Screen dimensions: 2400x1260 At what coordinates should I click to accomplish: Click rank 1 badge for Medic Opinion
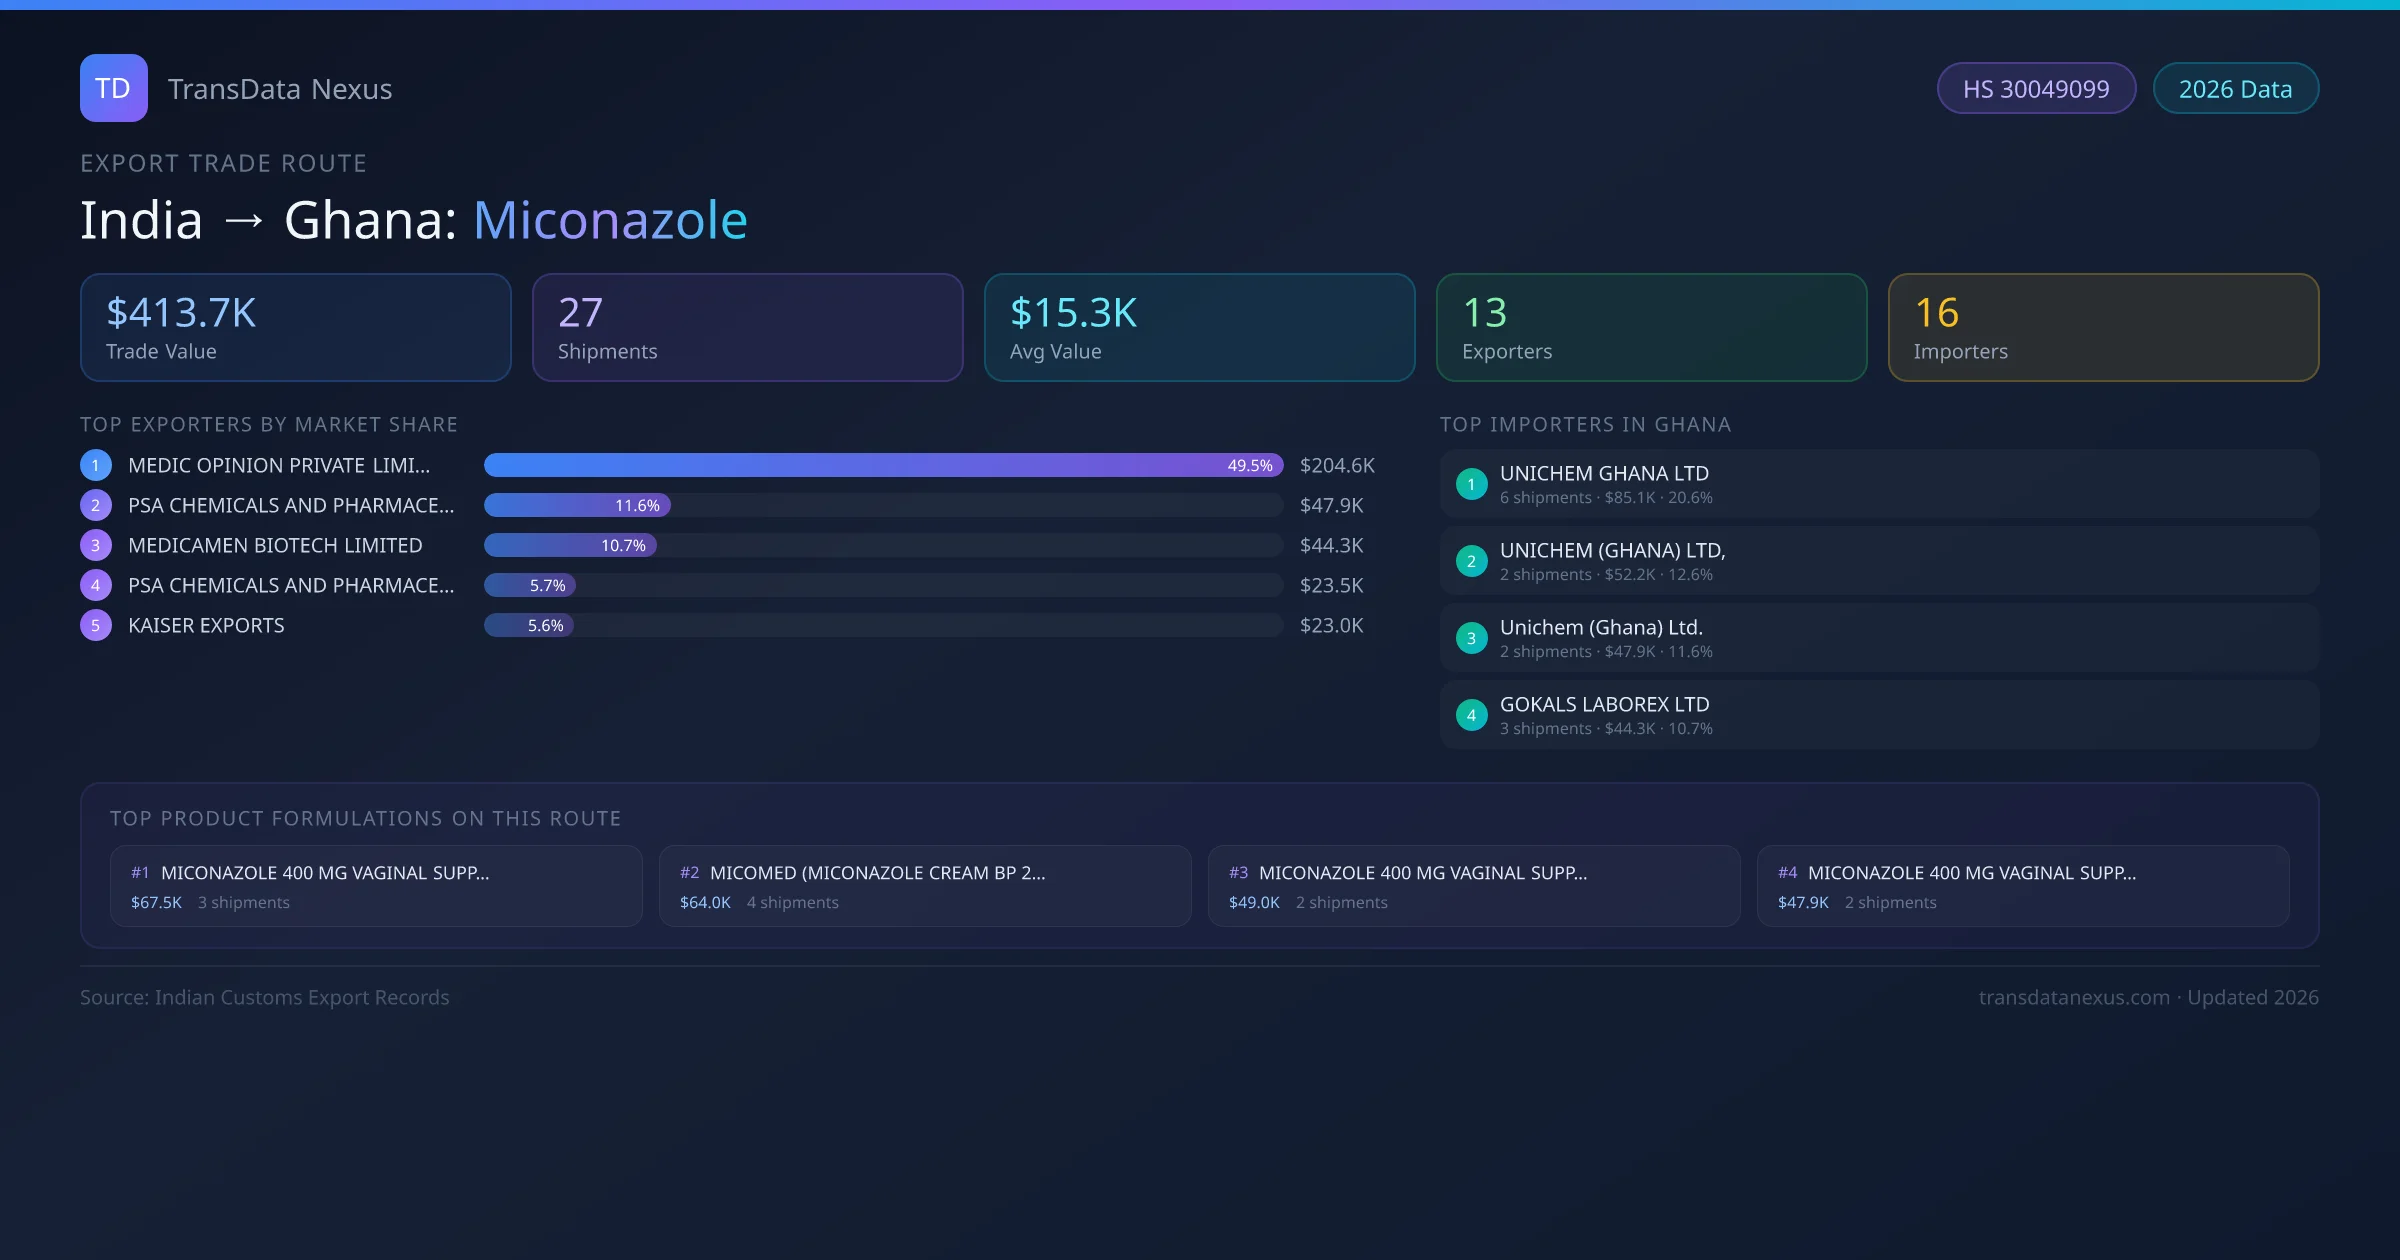(x=96, y=465)
